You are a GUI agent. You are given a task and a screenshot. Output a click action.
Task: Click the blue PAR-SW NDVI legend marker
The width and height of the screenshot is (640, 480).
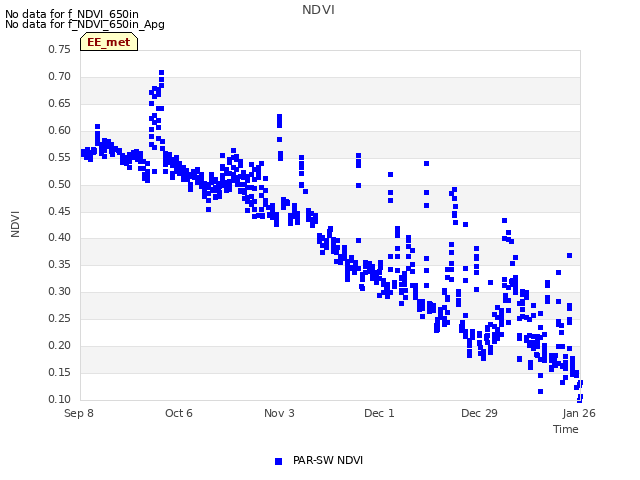(278, 461)
